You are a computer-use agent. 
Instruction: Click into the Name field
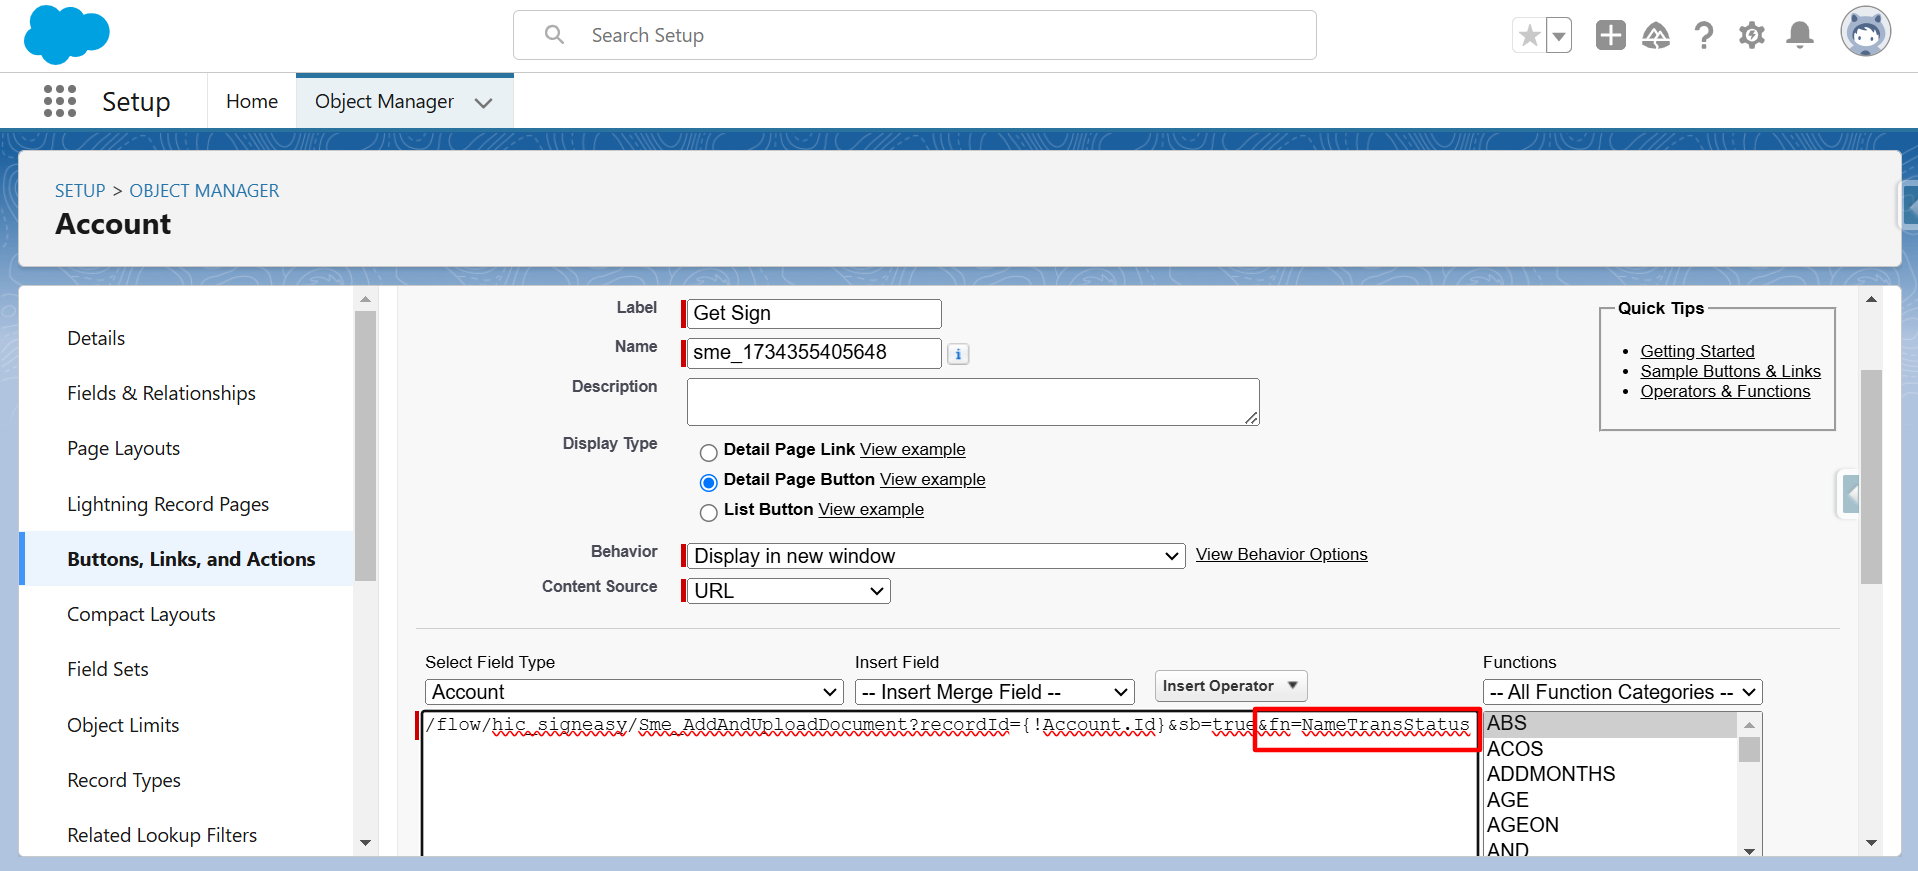(x=814, y=353)
